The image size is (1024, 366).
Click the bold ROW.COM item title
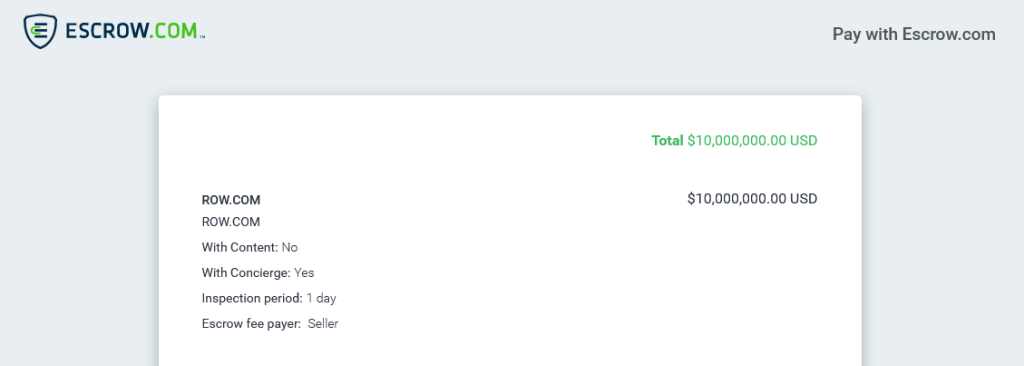pos(231,200)
